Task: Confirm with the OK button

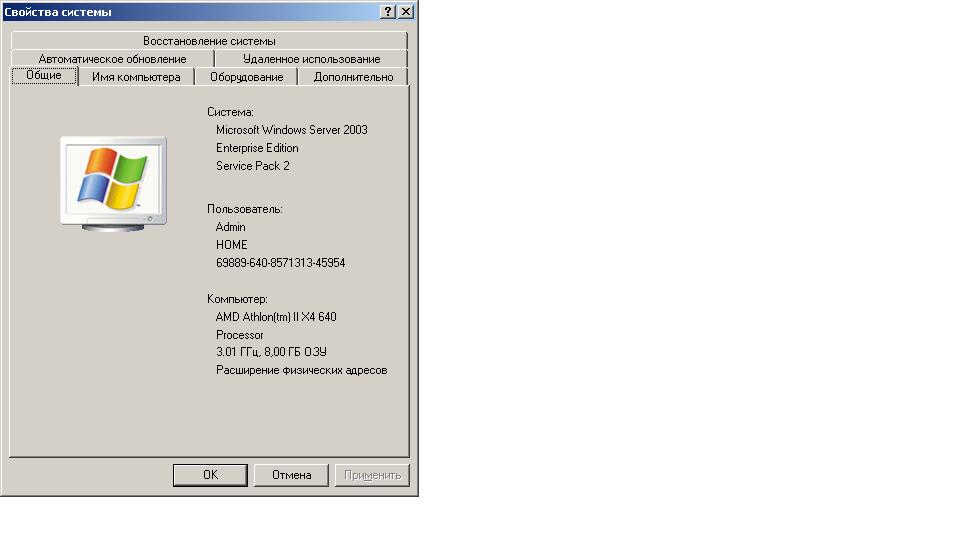Action: tap(210, 475)
